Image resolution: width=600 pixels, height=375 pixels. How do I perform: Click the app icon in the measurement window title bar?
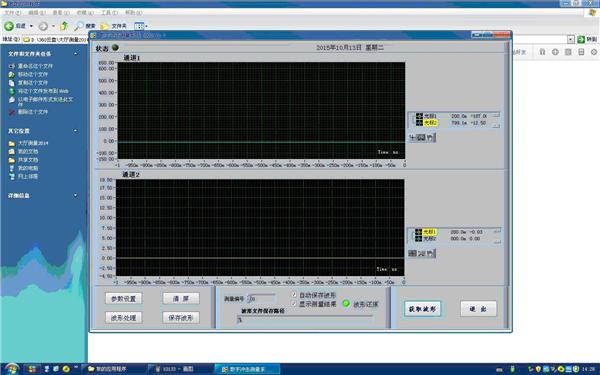(94, 35)
